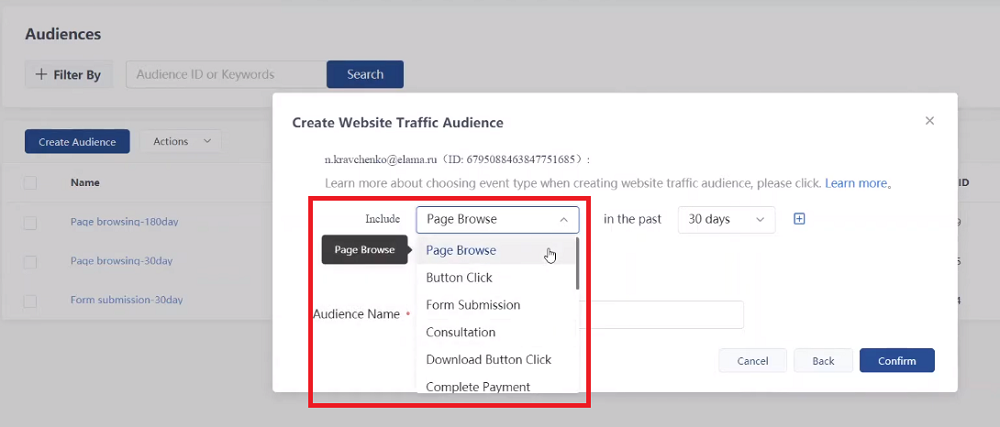The width and height of the screenshot is (1000, 427).
Task: Select Consultation event option
Action: pos(460,332)
